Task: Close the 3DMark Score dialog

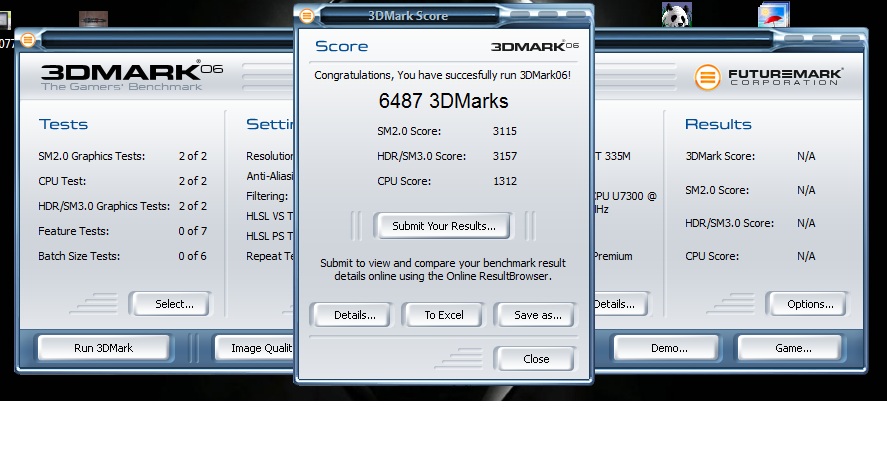Action: tap(535, 359)
